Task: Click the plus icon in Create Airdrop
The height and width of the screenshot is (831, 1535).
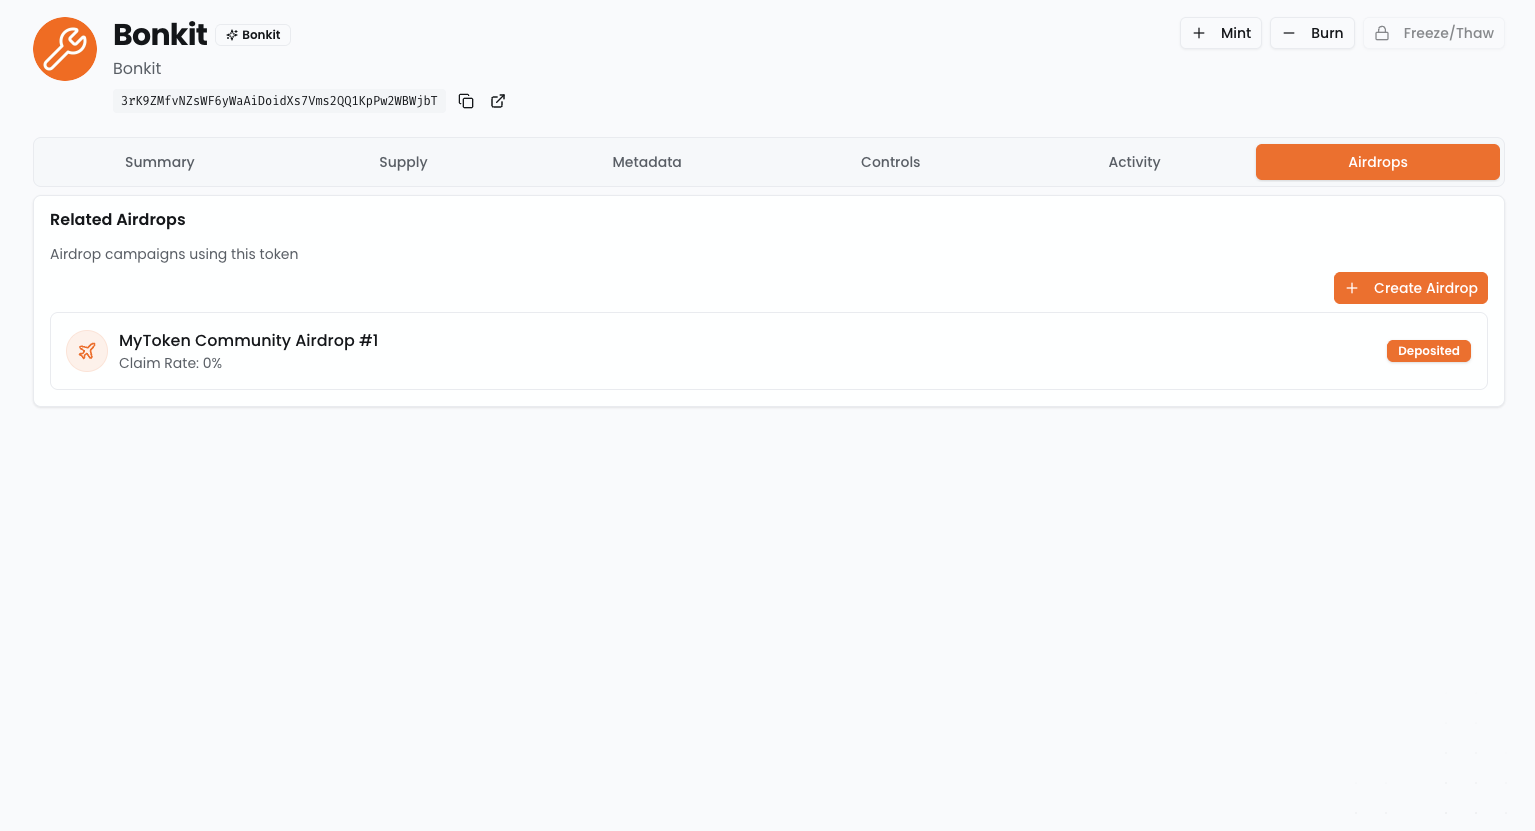Action: click(1352, 288)
